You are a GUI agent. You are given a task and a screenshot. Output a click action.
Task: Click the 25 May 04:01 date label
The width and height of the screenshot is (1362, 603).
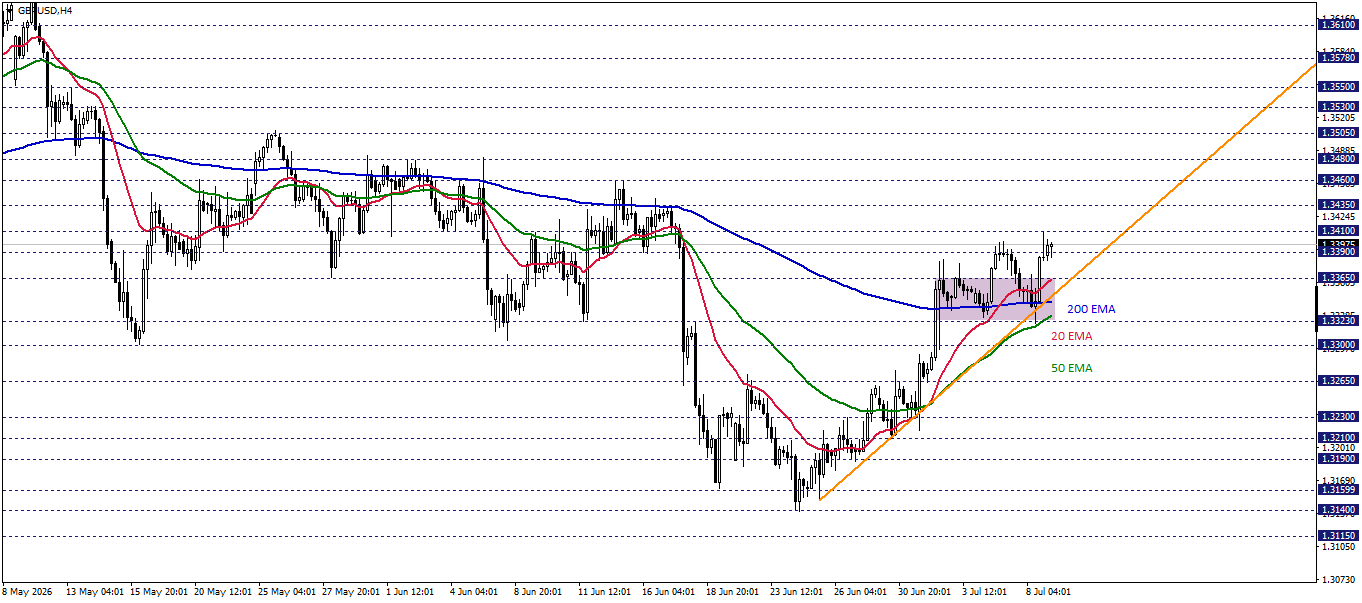(x=287, y=592)
